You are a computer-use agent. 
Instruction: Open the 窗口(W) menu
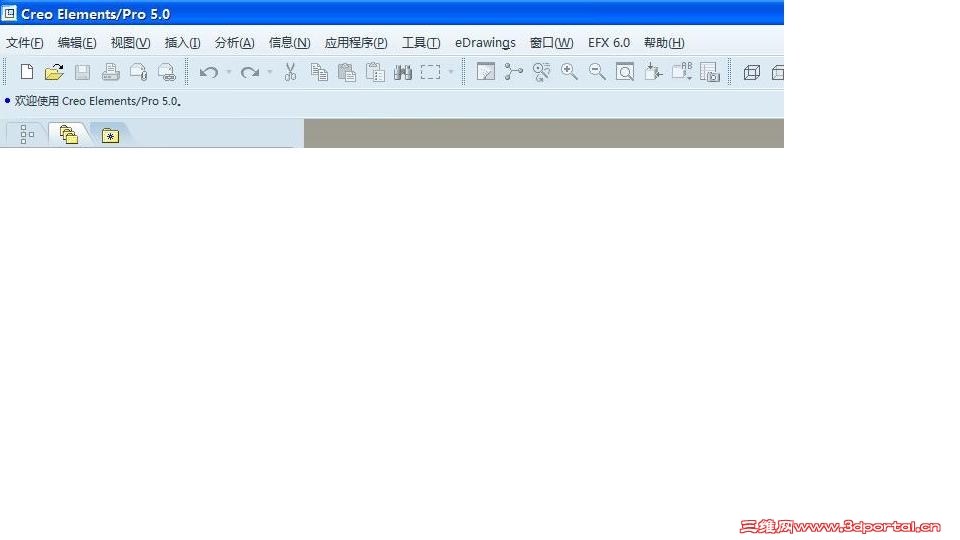pyautogui.click(x=551, y=43)
